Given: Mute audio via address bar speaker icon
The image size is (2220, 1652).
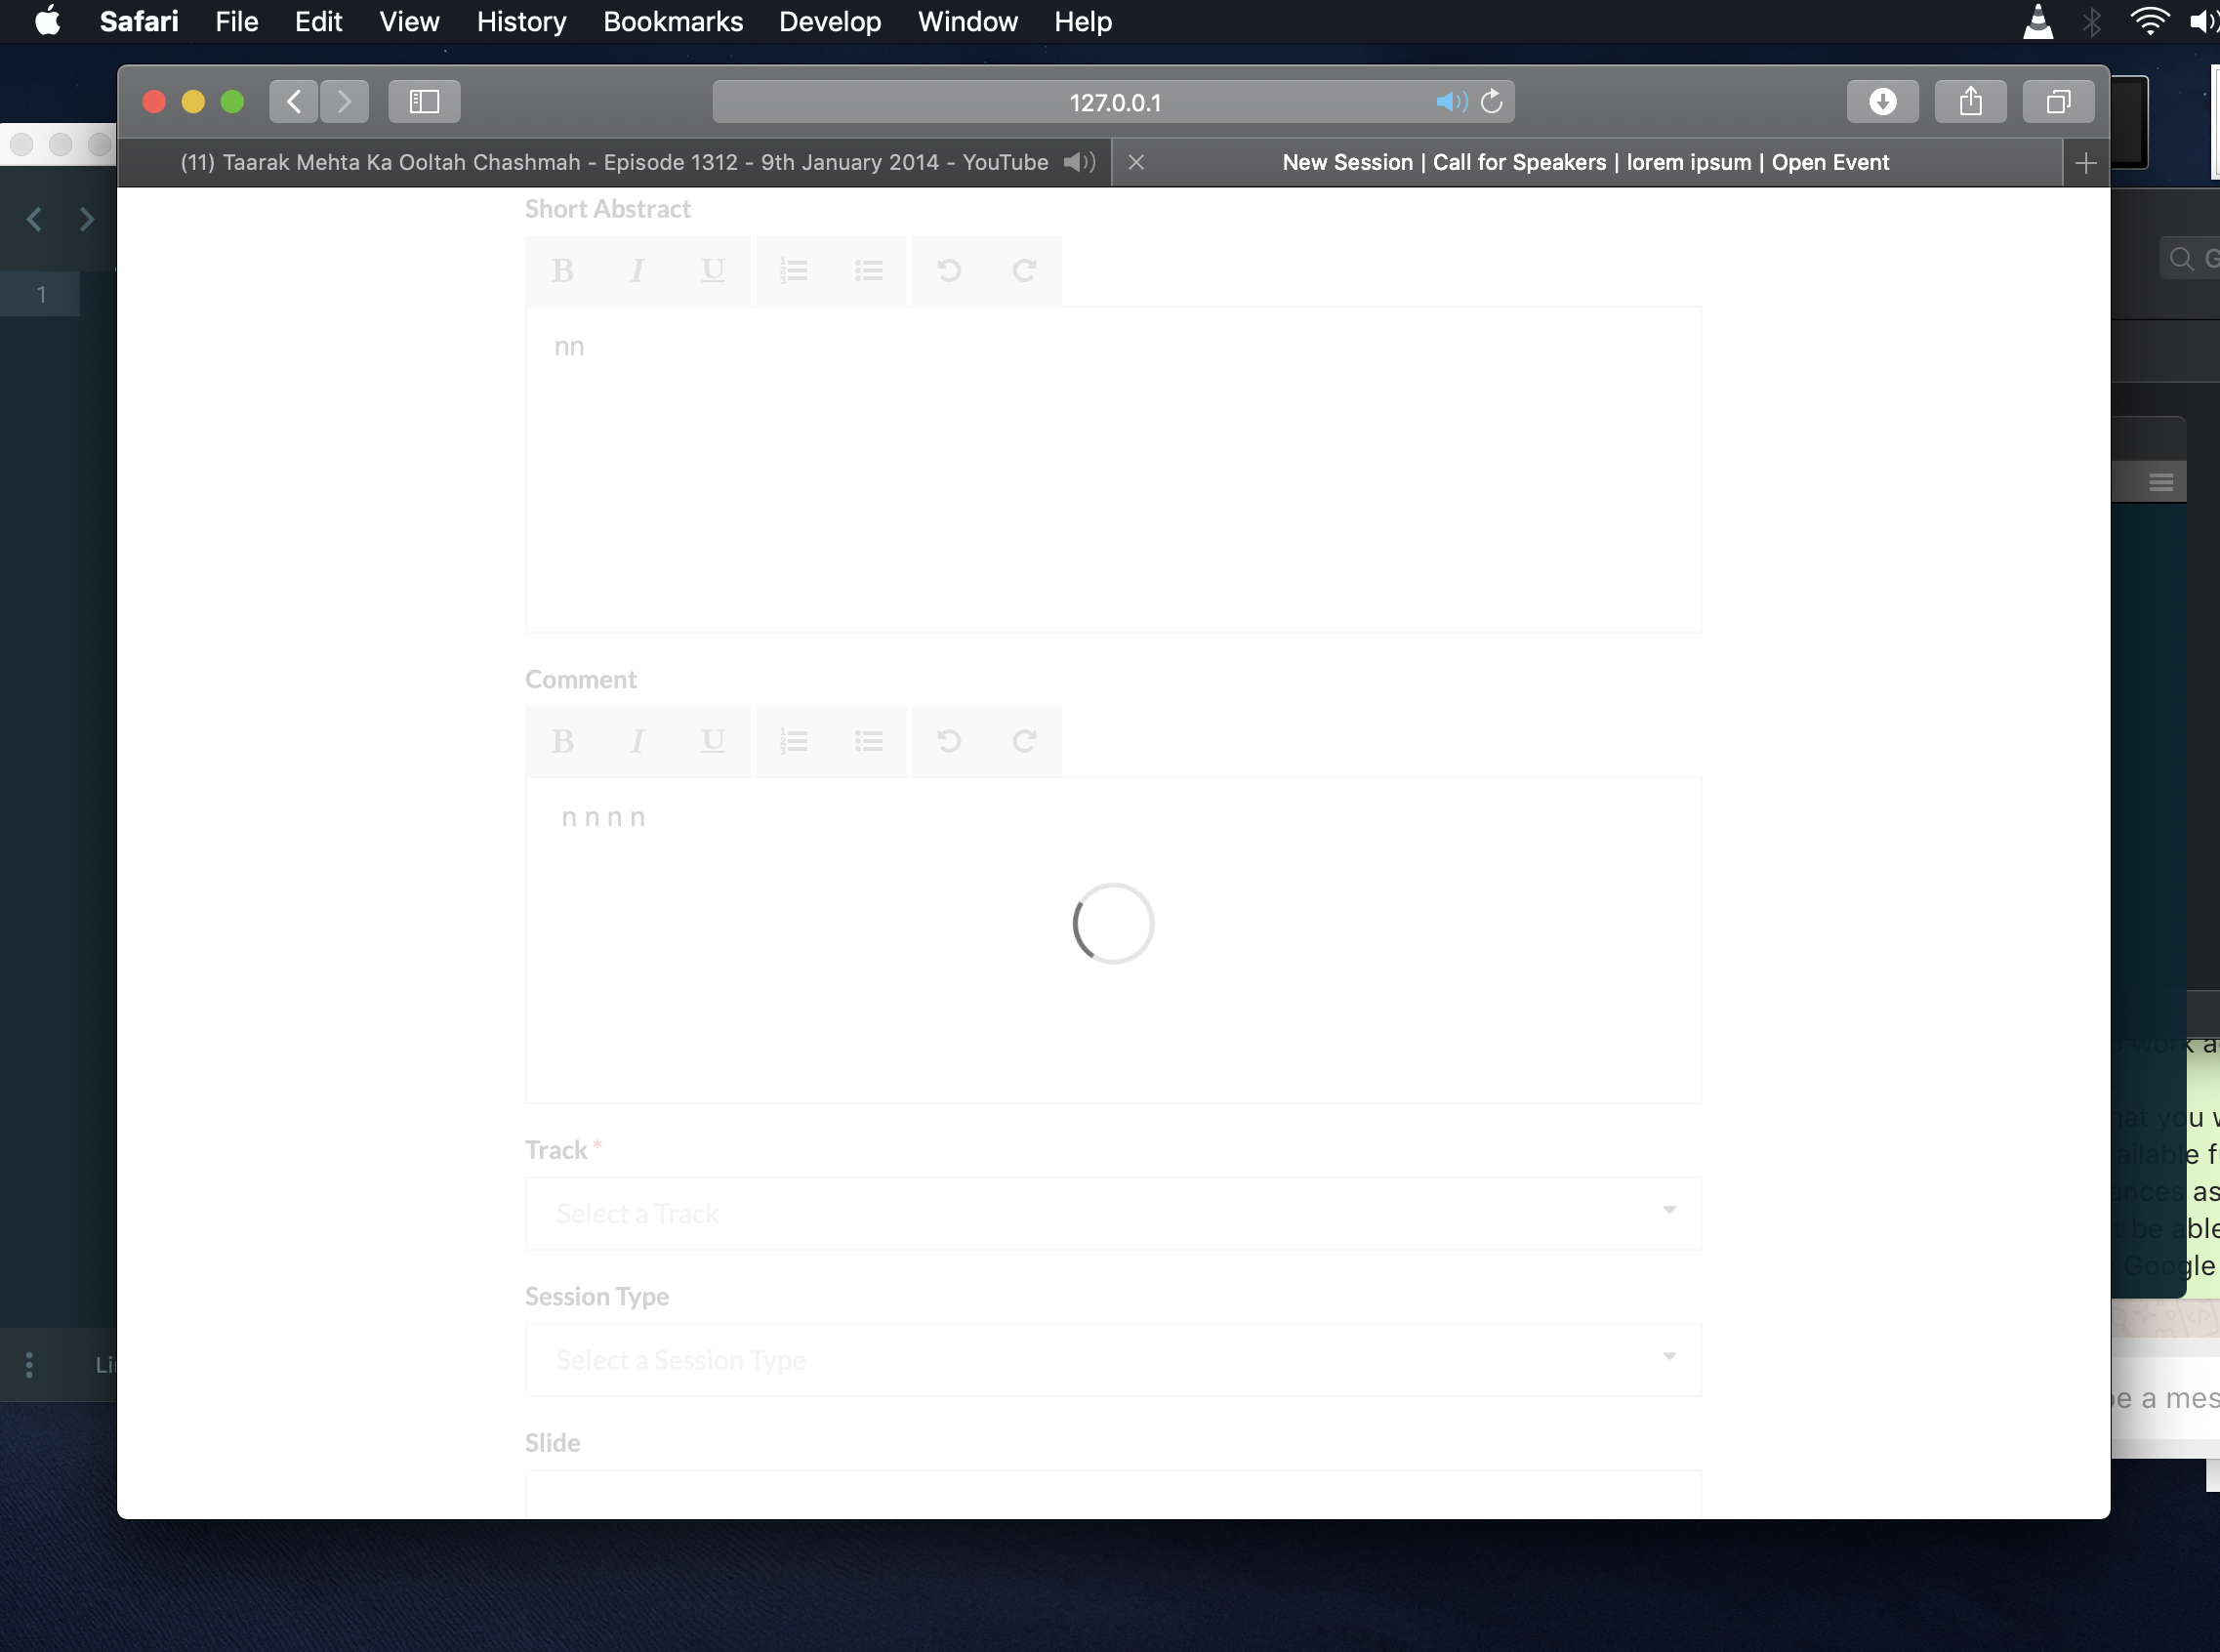Looking at the screenshot, I should (x=1451, y=102).
